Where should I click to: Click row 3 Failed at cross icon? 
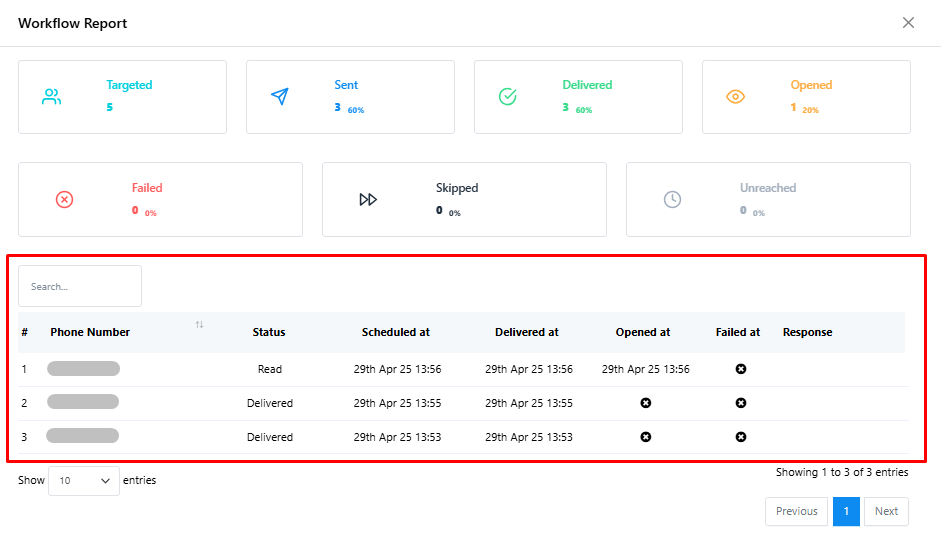(x=741, y=437)
